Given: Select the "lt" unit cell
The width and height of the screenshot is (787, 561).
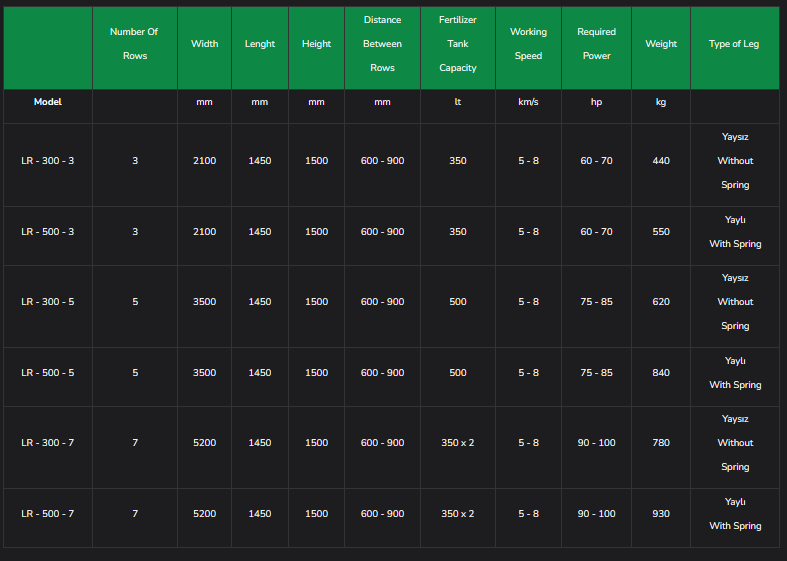Looking at the screenshot, I should point(457,102).
